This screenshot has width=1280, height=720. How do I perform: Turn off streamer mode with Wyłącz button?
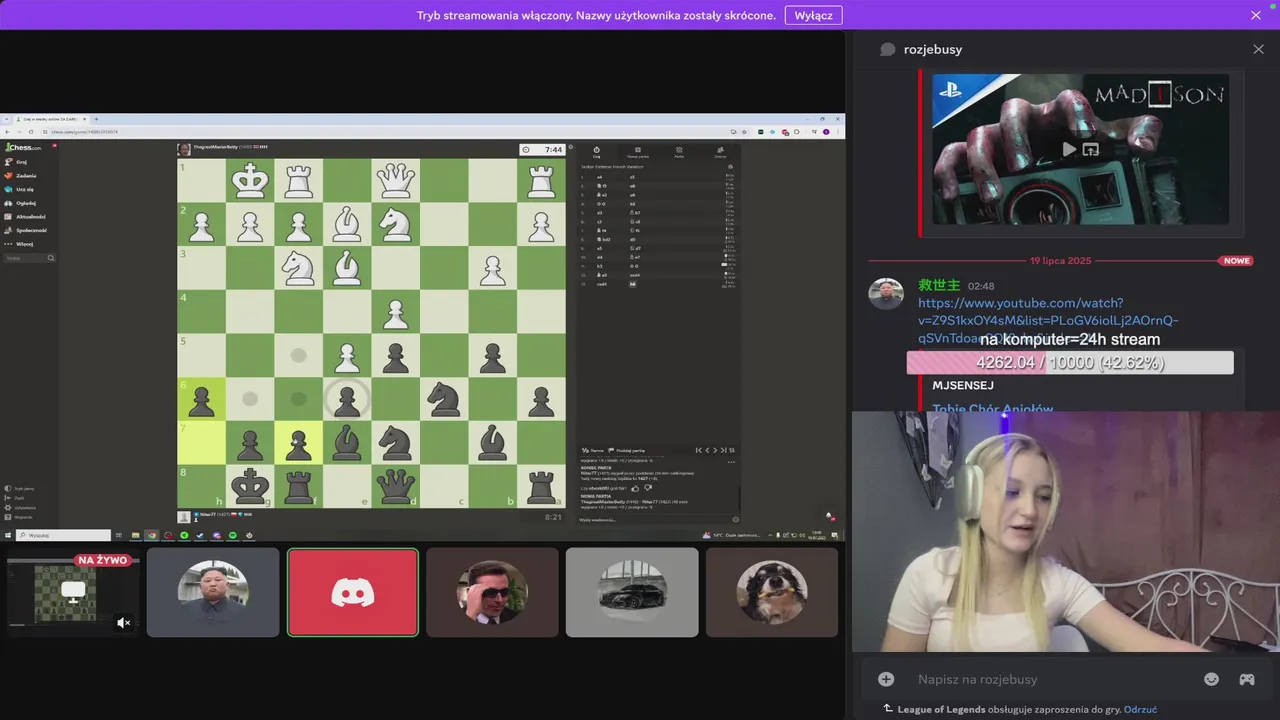pos(813,15)
